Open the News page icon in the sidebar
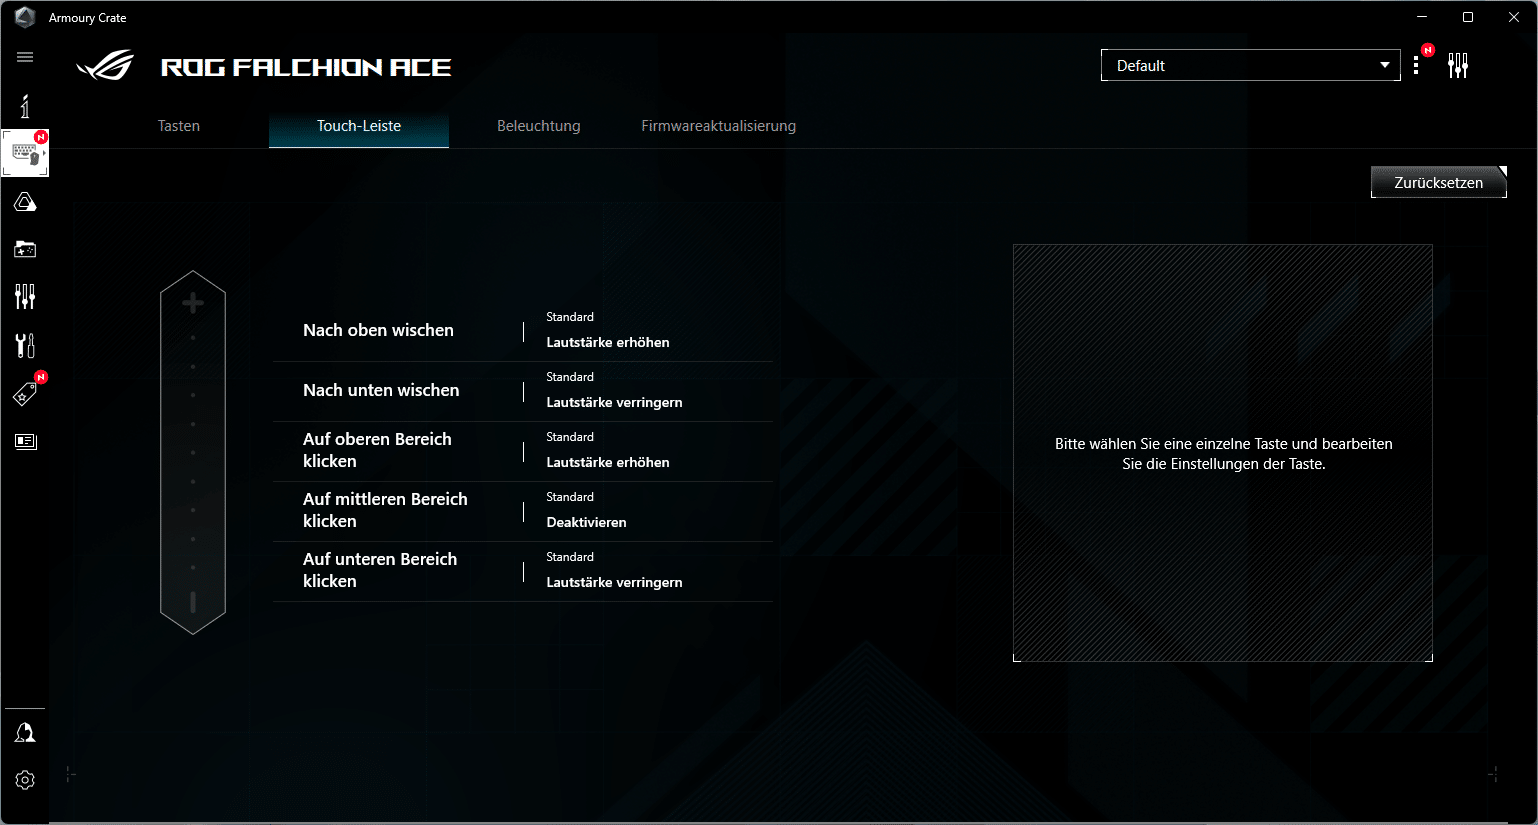 point(25,441)
